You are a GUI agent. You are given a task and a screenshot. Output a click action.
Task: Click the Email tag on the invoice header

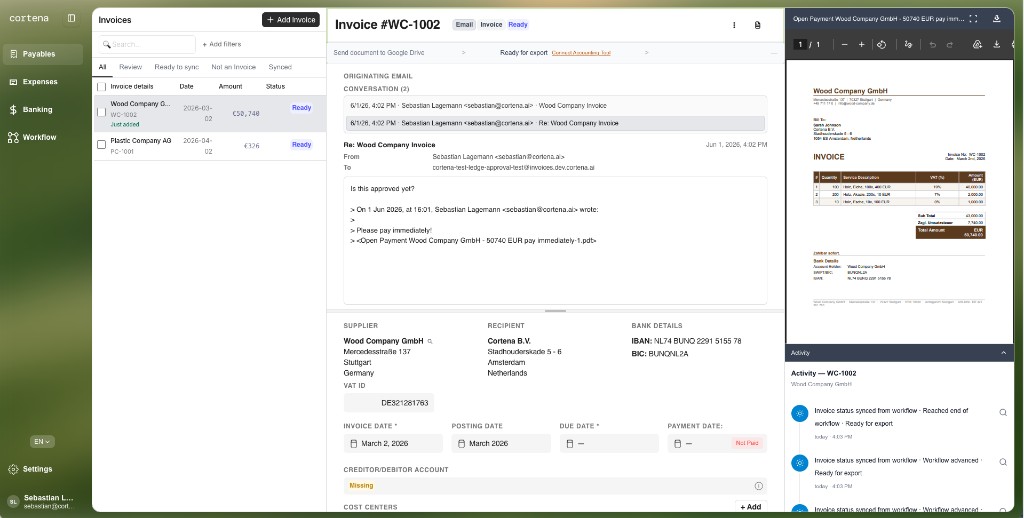[464, 25]
